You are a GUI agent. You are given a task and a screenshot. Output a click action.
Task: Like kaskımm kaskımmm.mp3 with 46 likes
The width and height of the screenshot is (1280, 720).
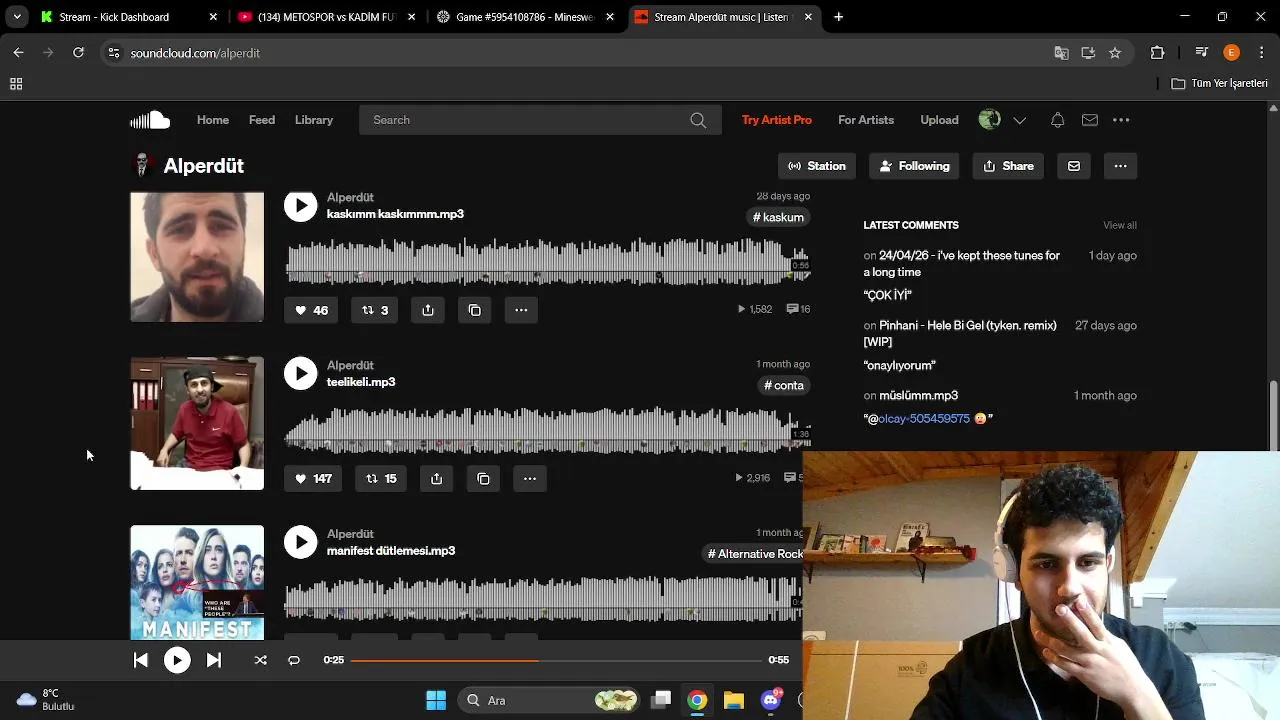pos(312,310)
